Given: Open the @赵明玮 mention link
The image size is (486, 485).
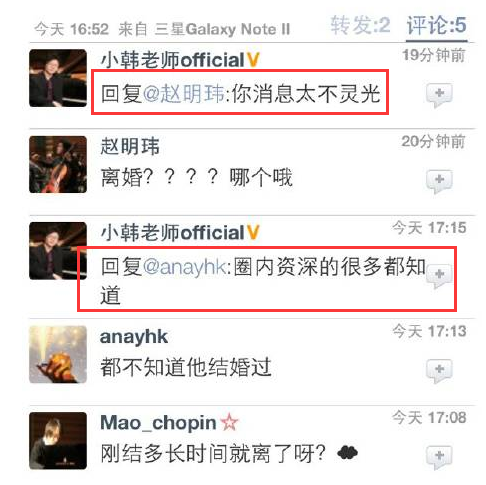Looking at the screenshot, I should pos(184,94).
